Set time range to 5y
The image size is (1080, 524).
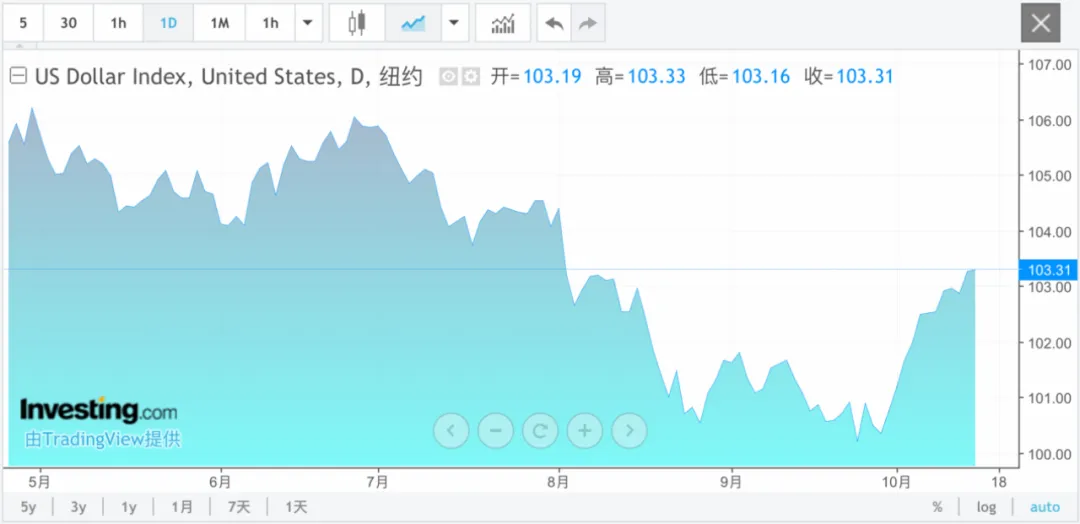(x=28, y=507)
